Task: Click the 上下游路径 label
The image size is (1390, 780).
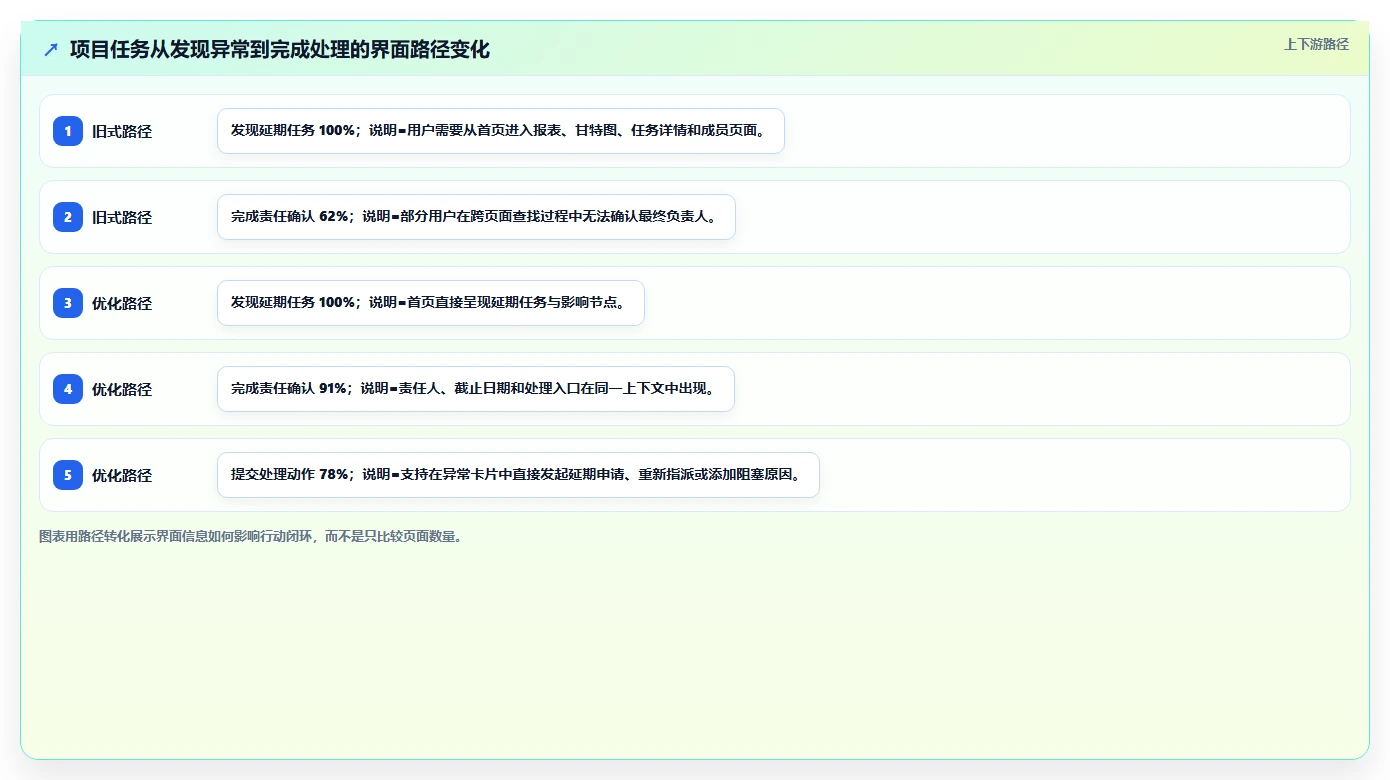Action: point(1316,44)
